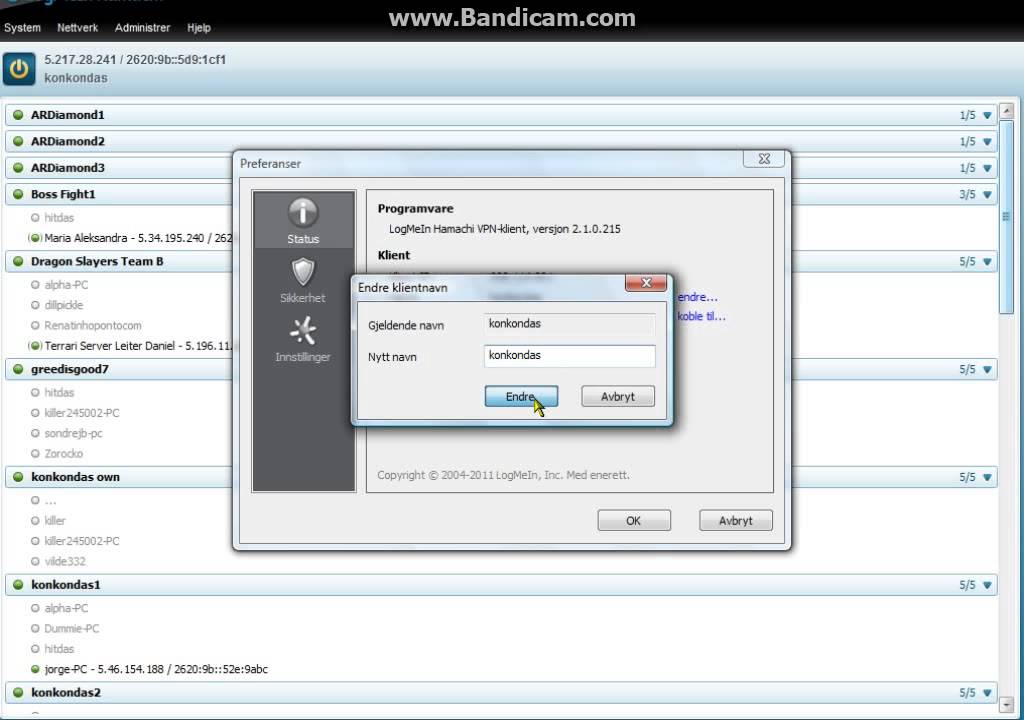Screen dimensions: 1024x720
Task: Click the Nytt navn text field
Action: point(569,355)
